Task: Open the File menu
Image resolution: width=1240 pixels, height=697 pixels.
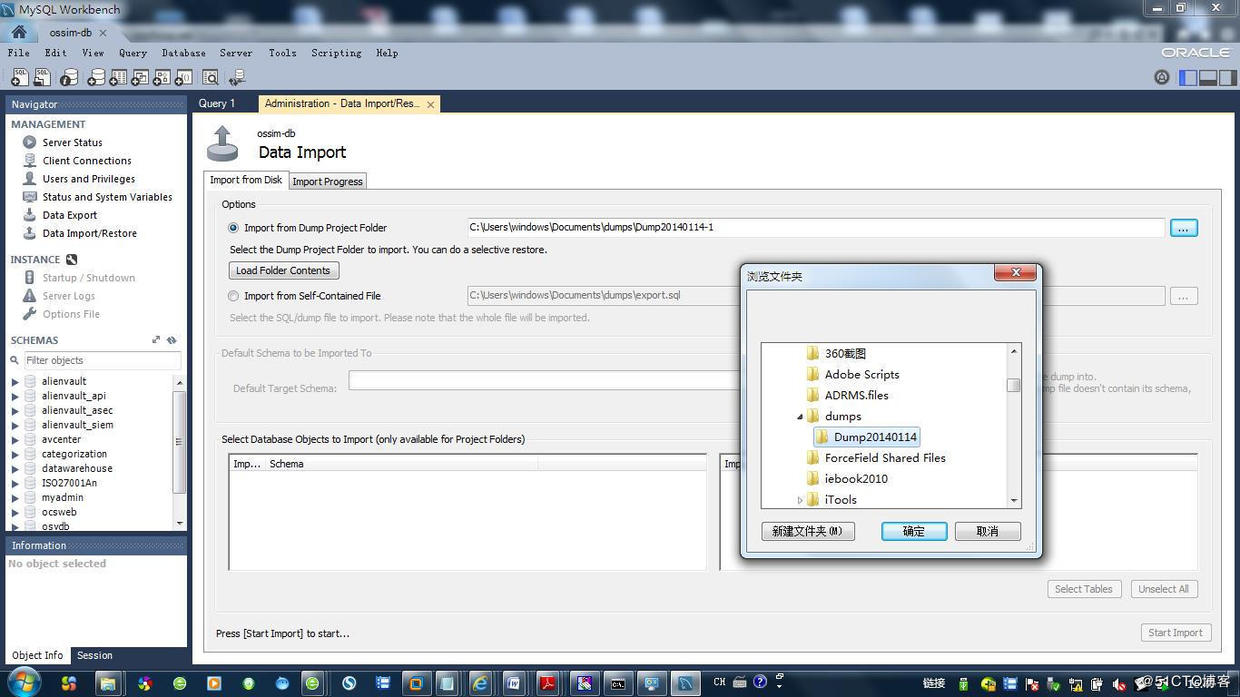Action: (19, 53)
